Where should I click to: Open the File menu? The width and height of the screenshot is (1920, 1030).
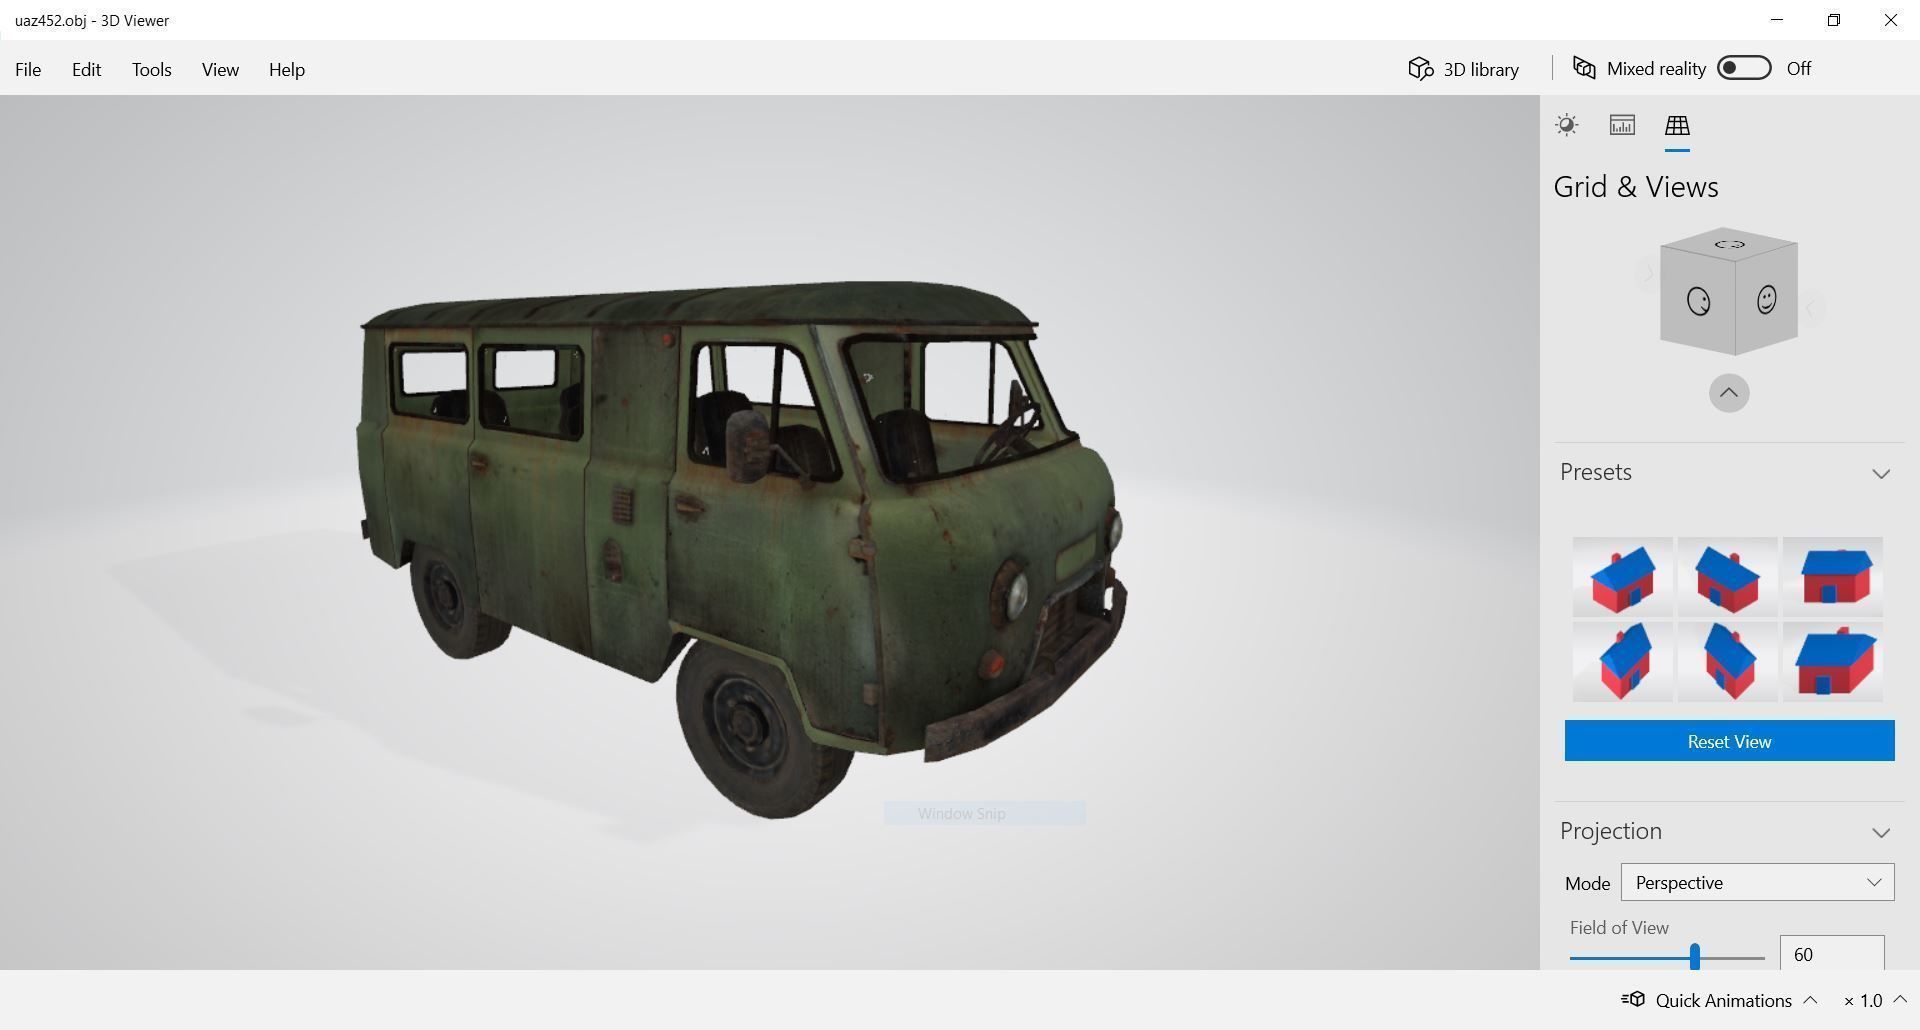[28, 69]
